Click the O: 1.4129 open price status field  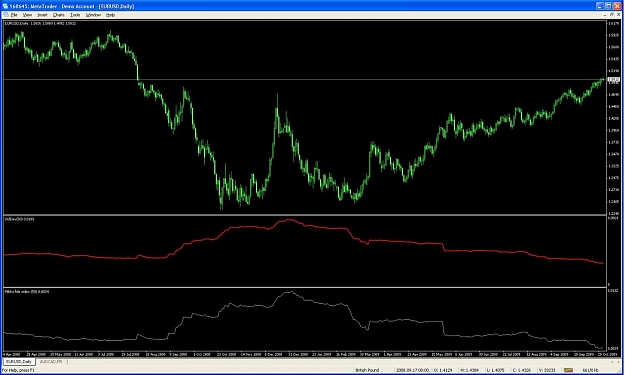(442, 370)
